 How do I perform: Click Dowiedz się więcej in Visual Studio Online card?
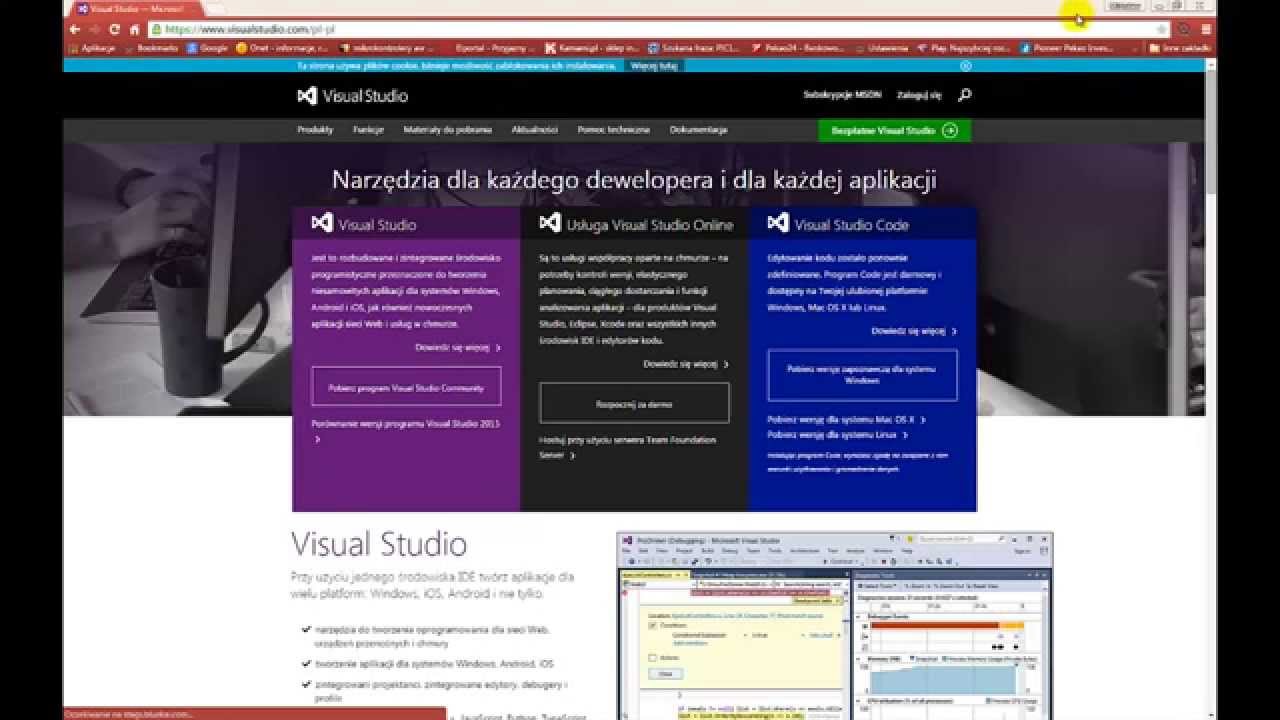pos(686,364)
